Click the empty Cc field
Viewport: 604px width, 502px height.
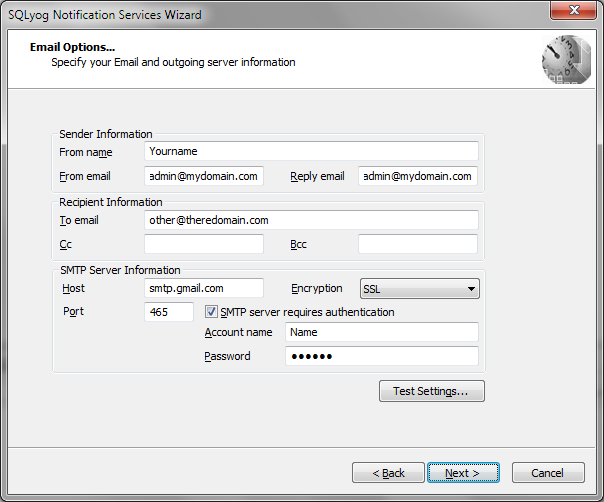(x=204, y=244)
